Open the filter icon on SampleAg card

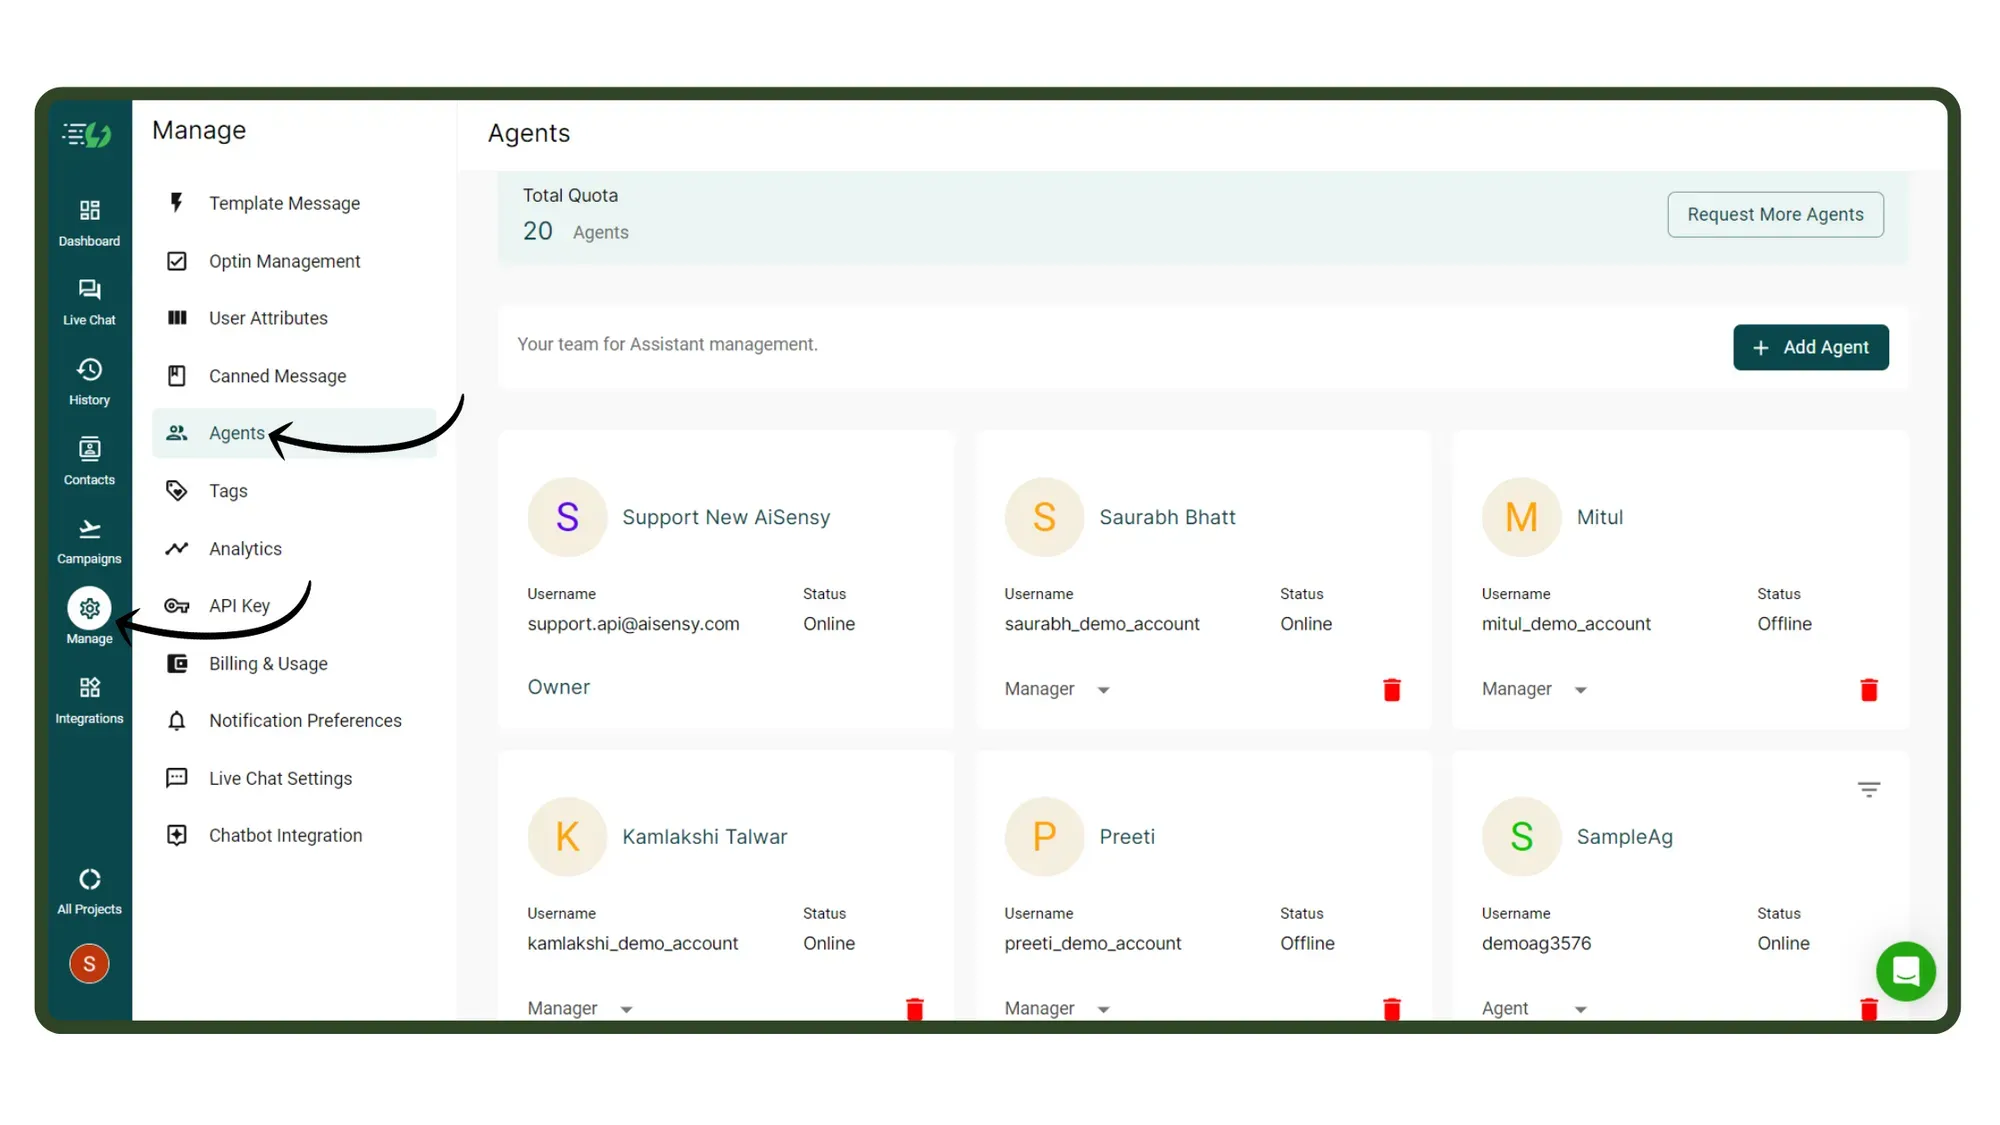[x=1869, y=788]
